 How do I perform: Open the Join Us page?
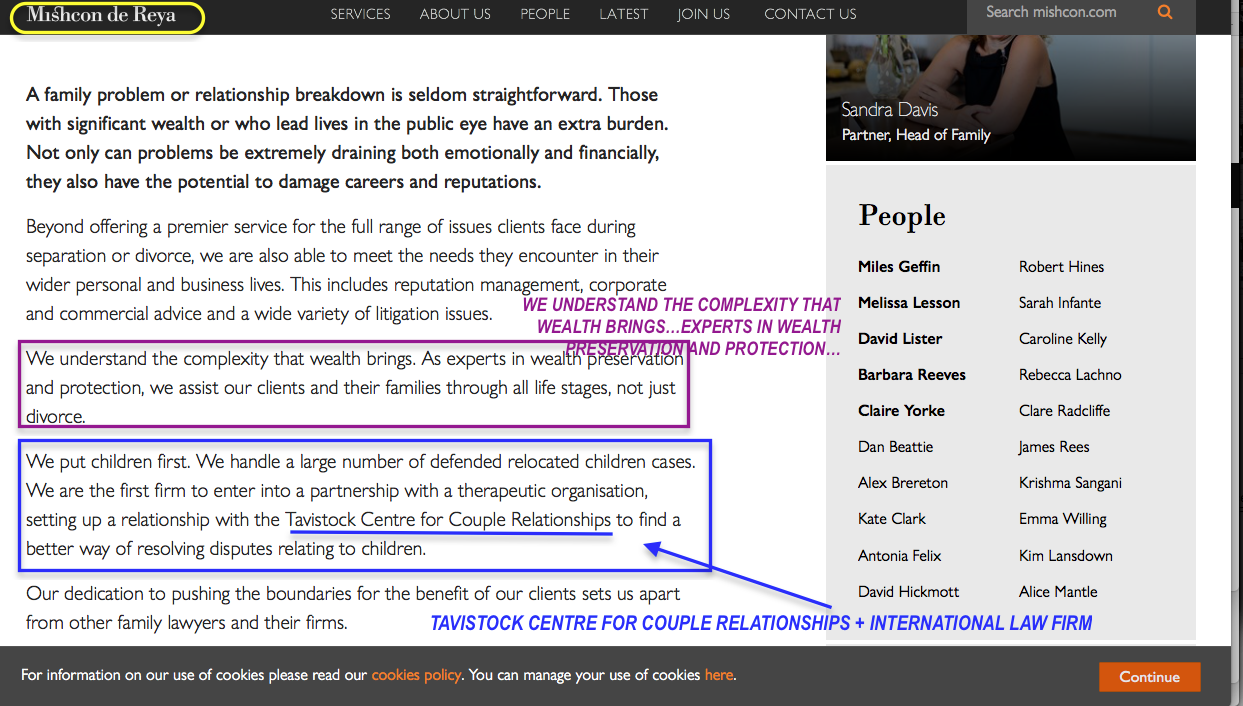click(703, 14)
